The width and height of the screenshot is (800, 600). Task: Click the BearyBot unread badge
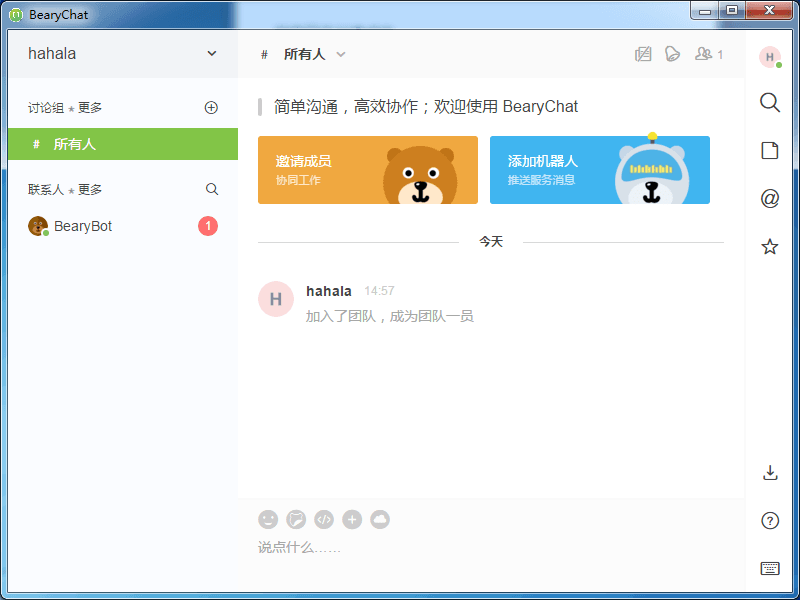(x=208, y=226)
